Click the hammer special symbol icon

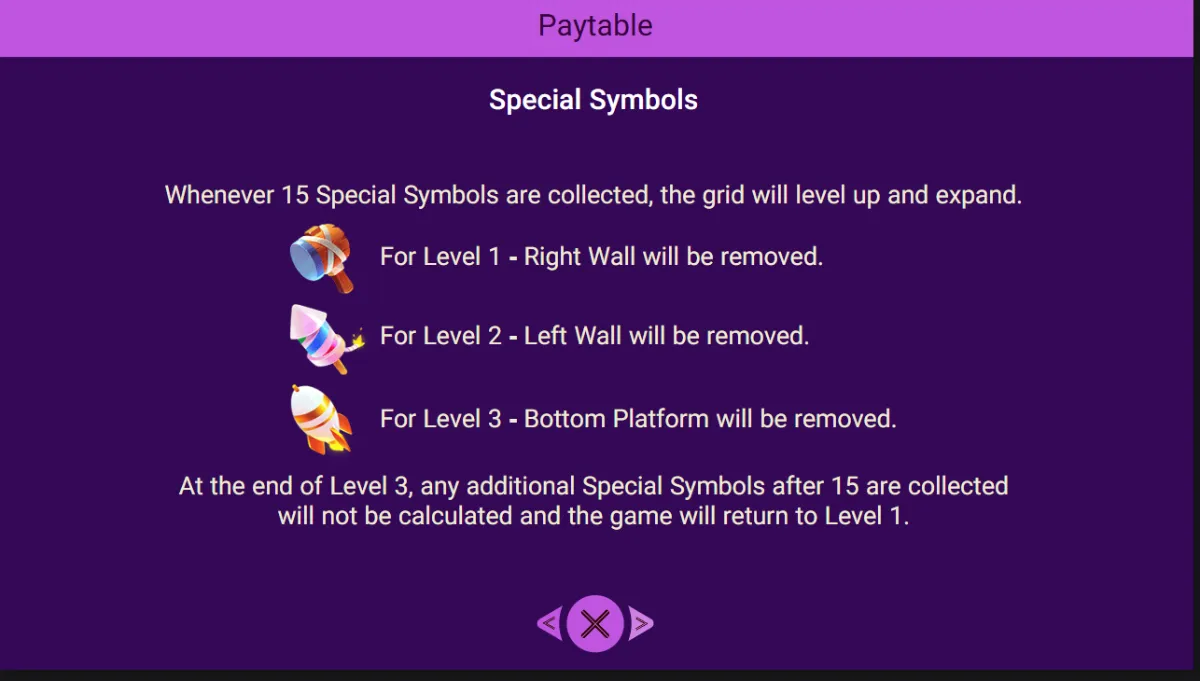[323, 258]
